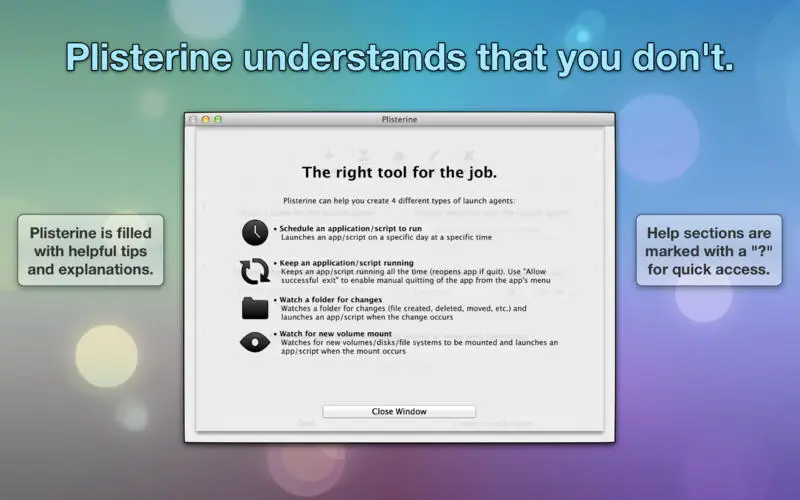Image resolution: width=800 pixels, height=500 pixels.
Task: Select 'Keep an application/script running' heading
Action: pyautogui.click(x=346, y=263)
